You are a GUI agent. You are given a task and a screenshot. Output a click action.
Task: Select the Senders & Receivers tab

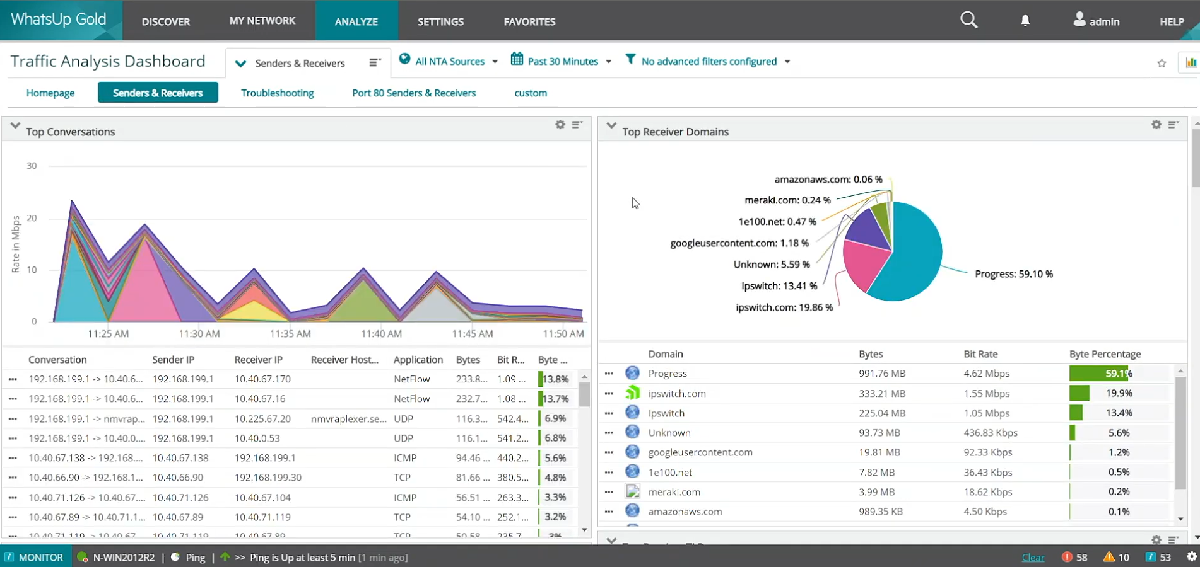[x=158, y=93]
